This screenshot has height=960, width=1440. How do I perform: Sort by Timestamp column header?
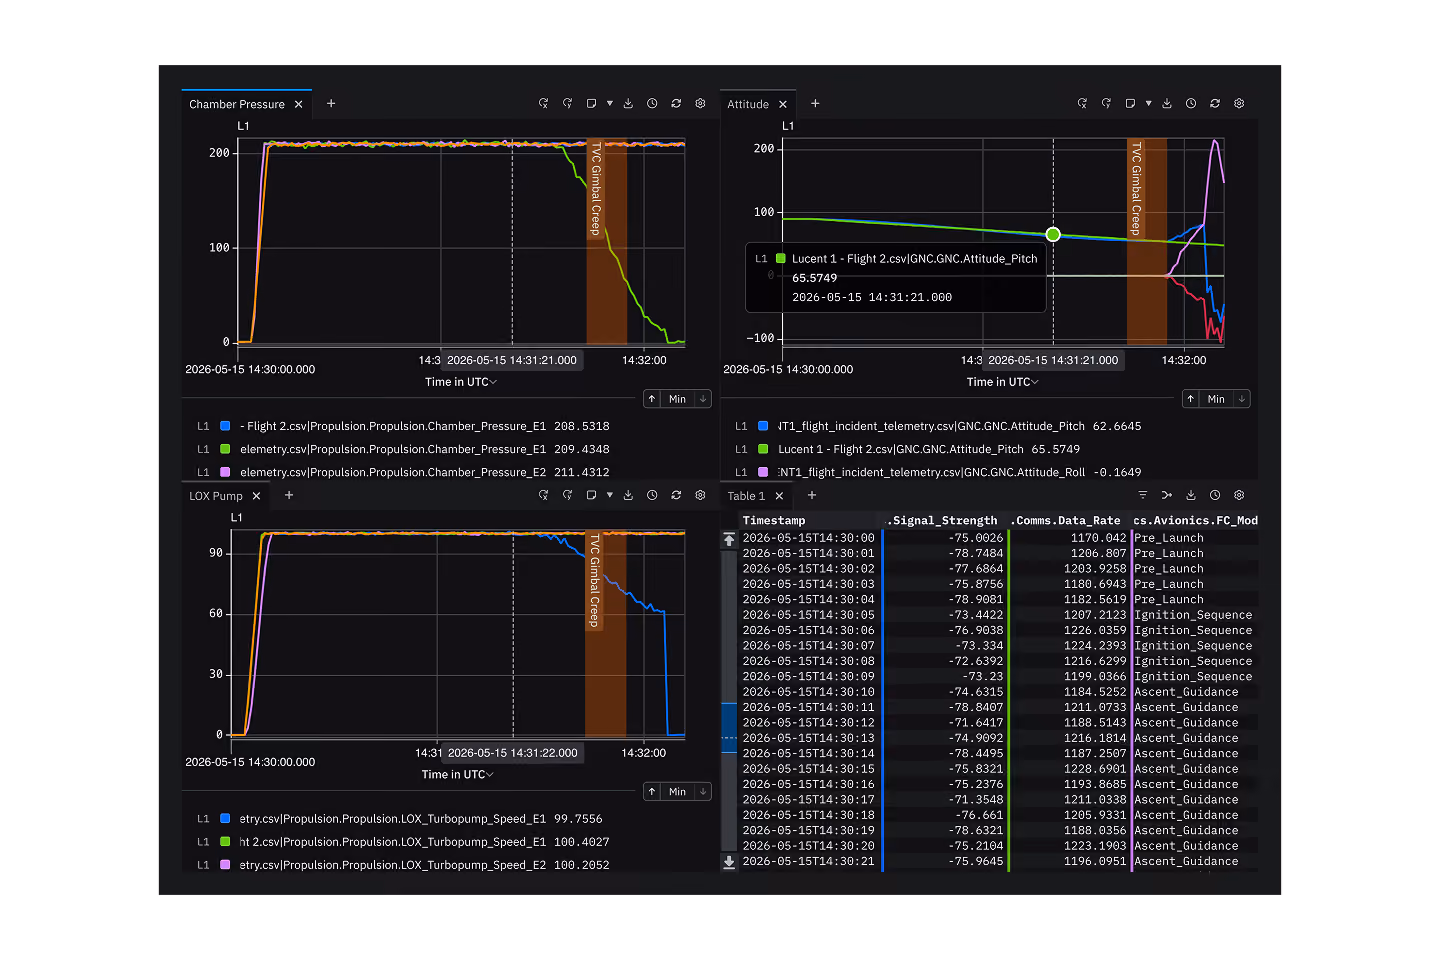tap(774, 520)
